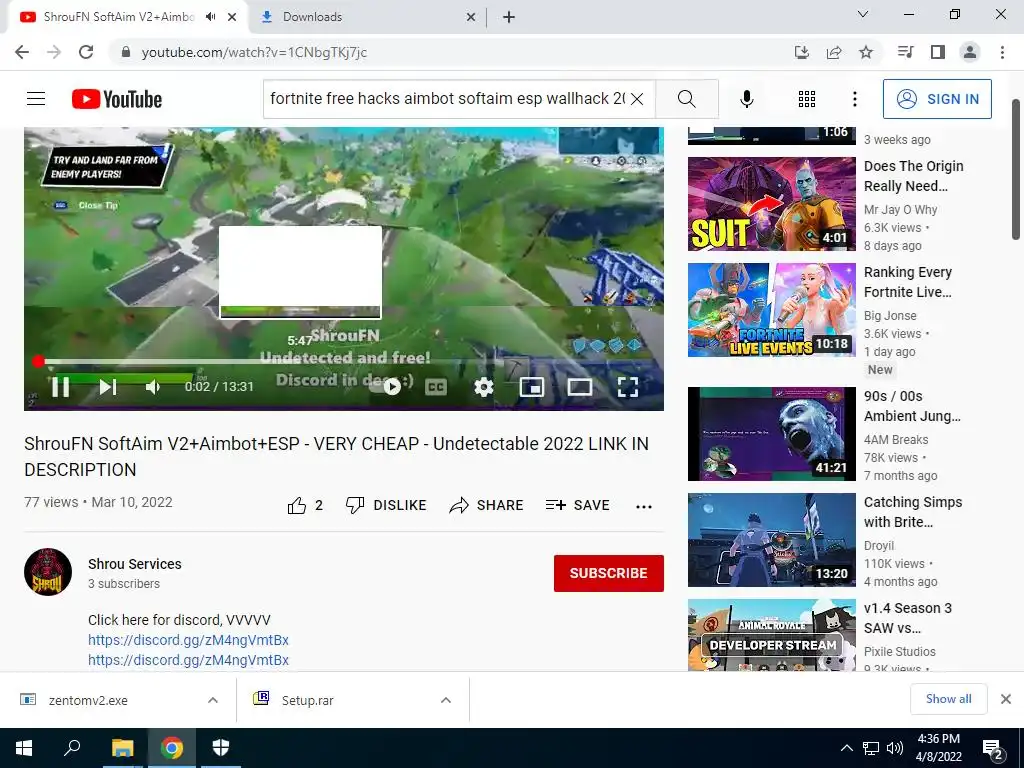Clear the YouTube search box text
1024x768 pixels.
pos(637,99)
